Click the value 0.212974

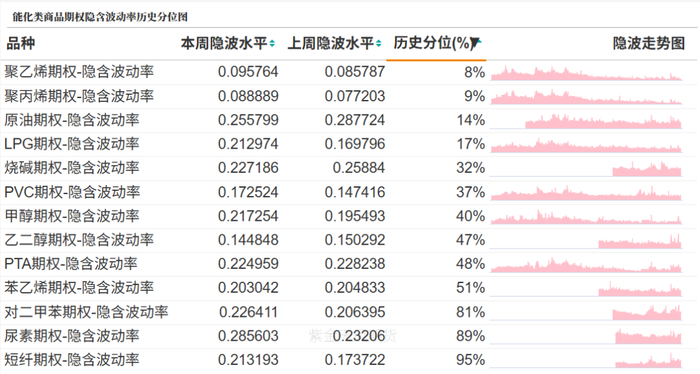[248, 144]
